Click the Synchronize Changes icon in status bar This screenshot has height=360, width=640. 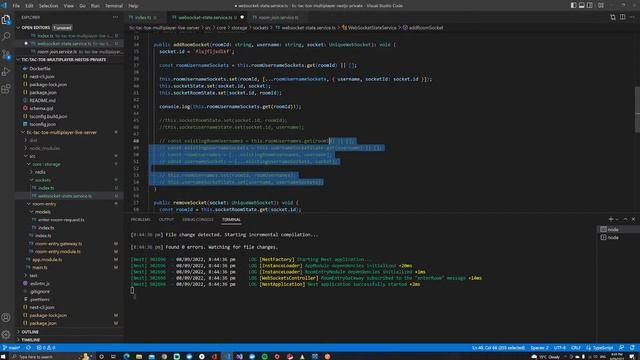[28, 348]
